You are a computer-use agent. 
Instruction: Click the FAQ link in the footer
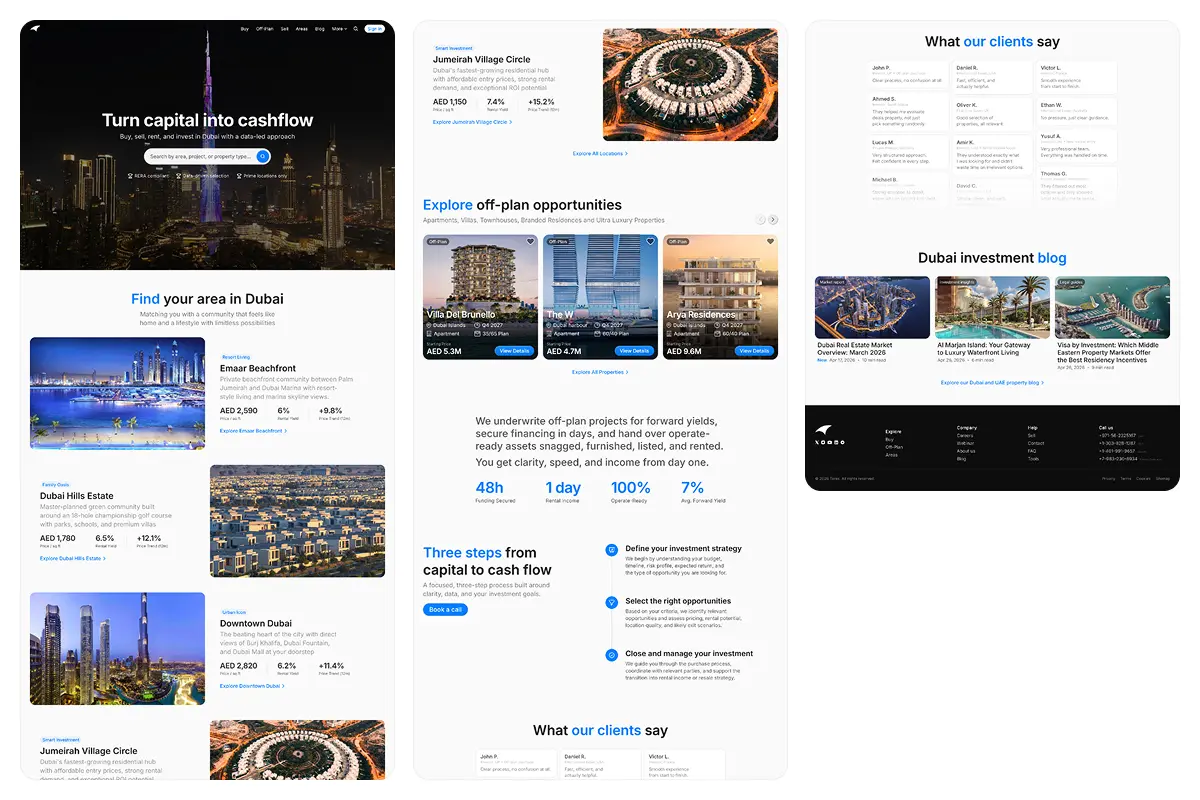pyautogui.click(x=1032, y=451)
